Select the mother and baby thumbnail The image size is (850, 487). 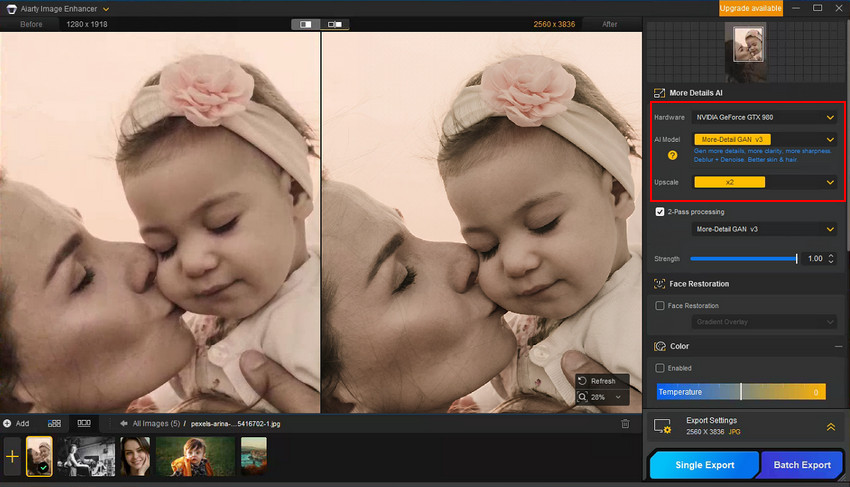pyautogui.click(x=39, y=457)
